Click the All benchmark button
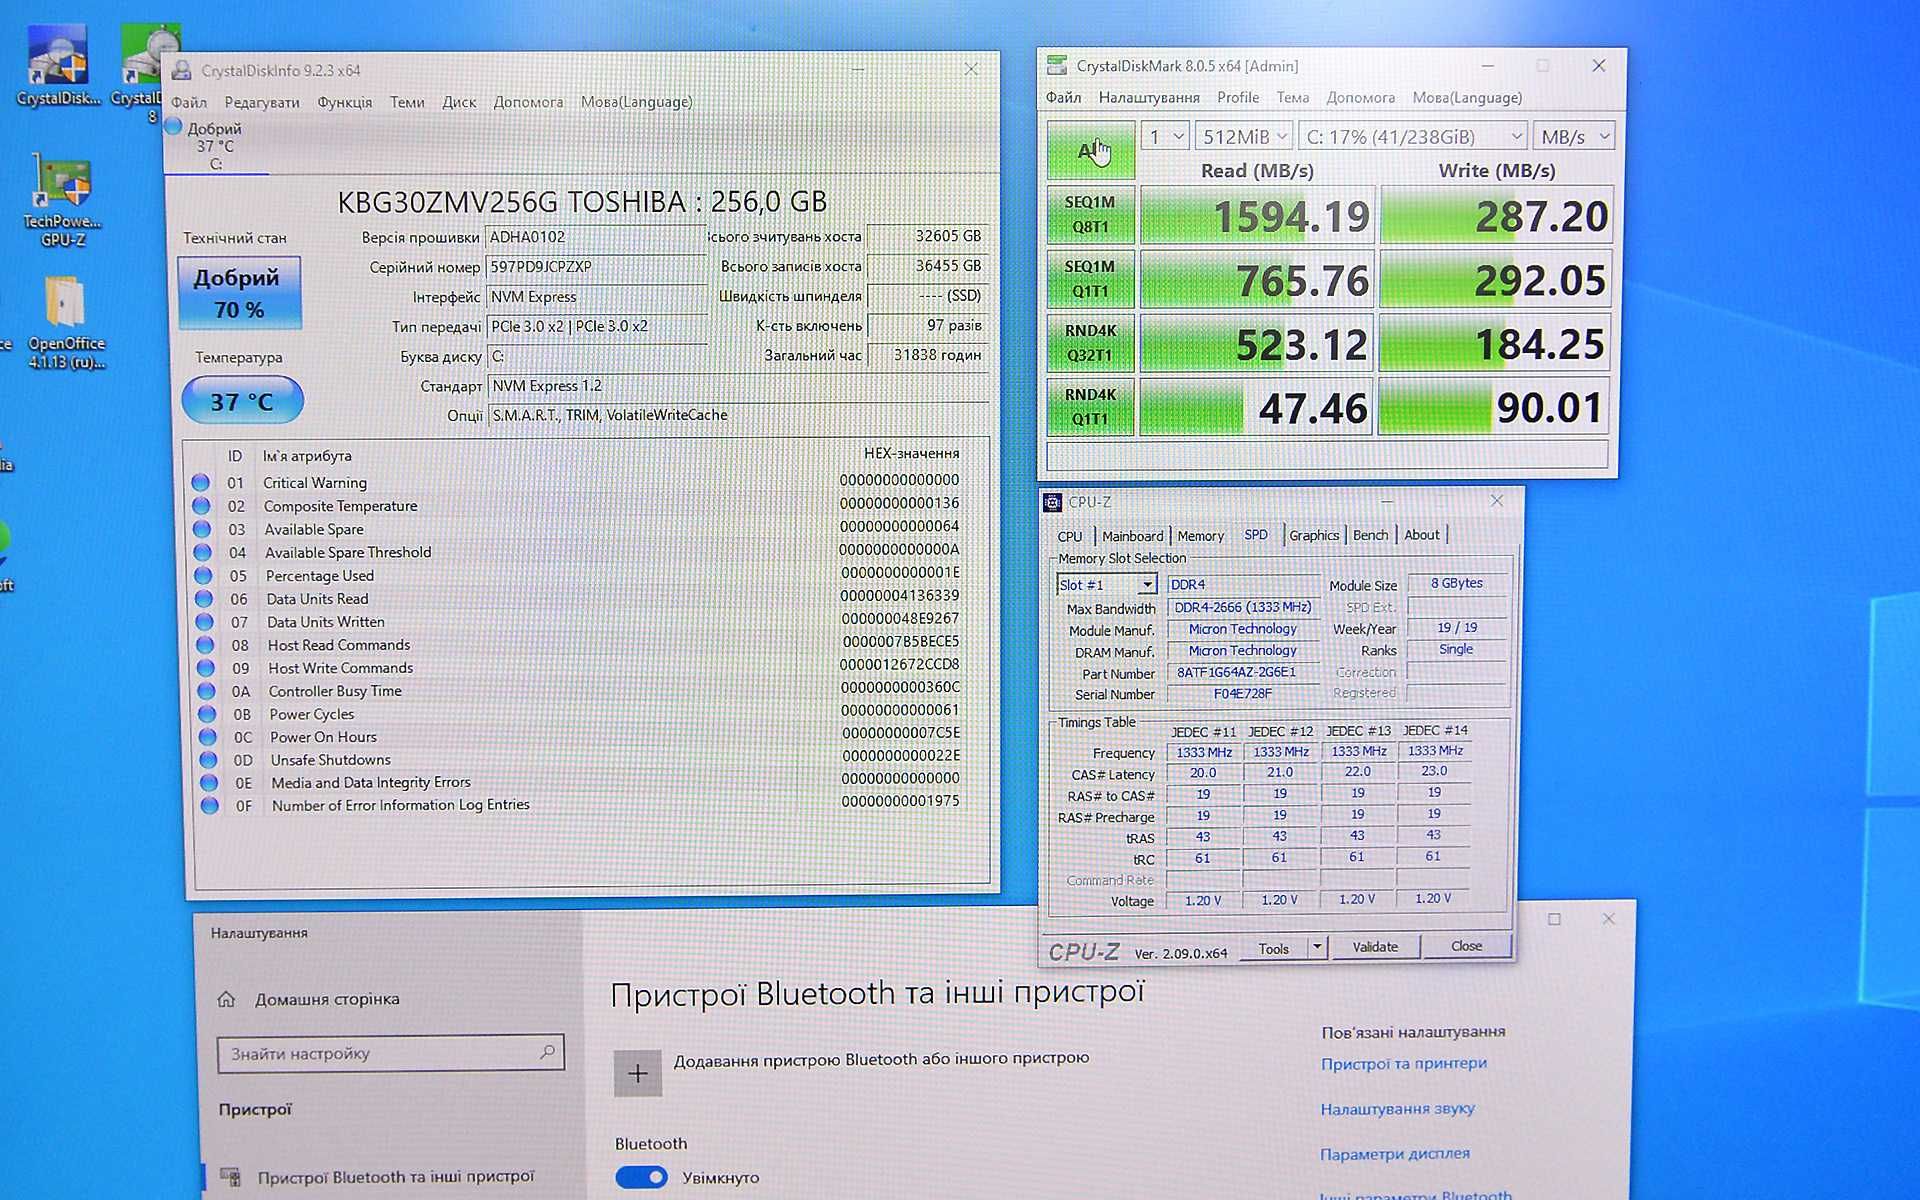 click(1090, 150)
